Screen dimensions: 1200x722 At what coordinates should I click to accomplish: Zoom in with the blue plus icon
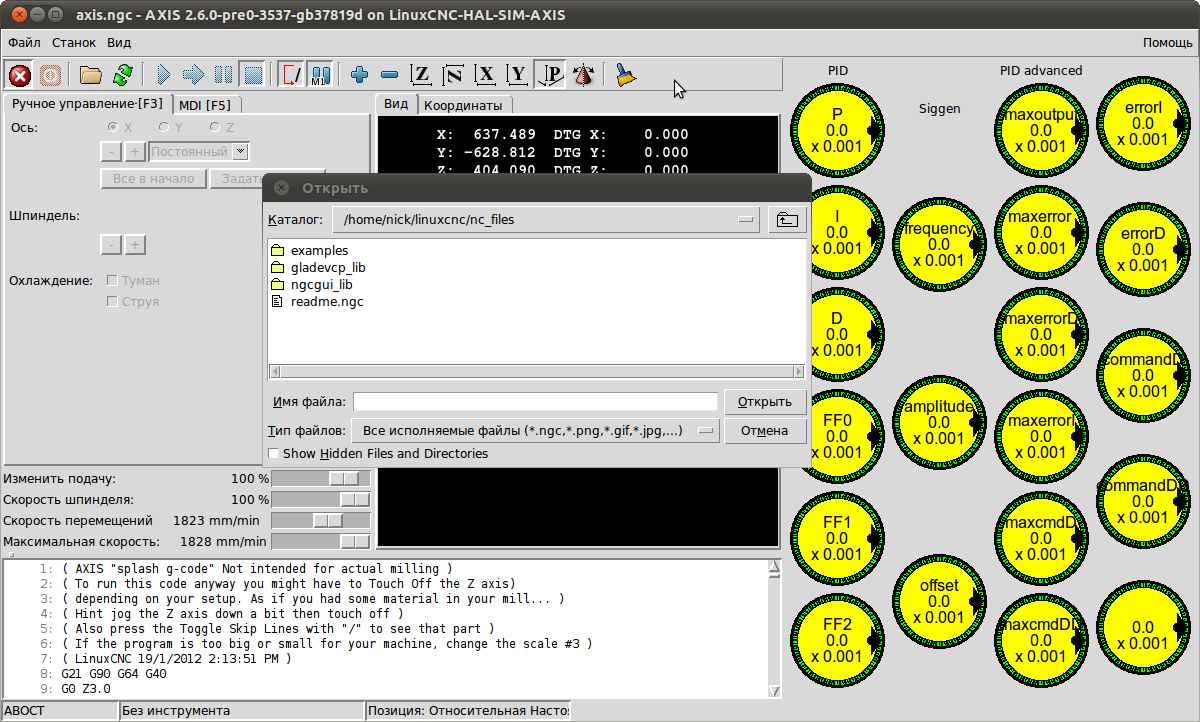(360, 74)
